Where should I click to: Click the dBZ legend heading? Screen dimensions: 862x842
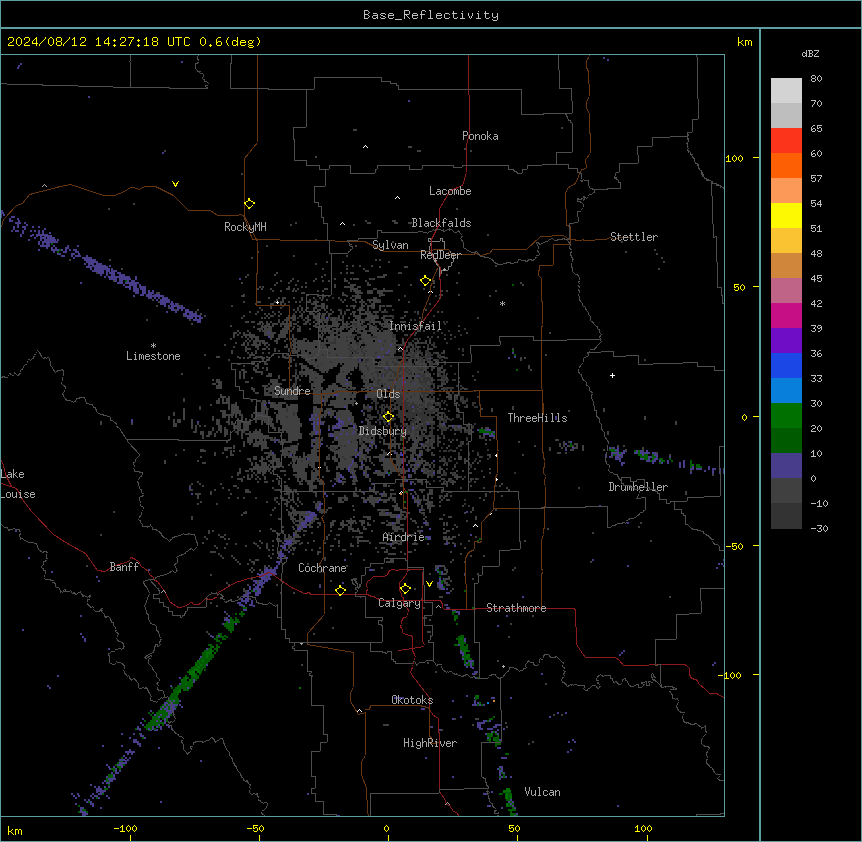810,53
